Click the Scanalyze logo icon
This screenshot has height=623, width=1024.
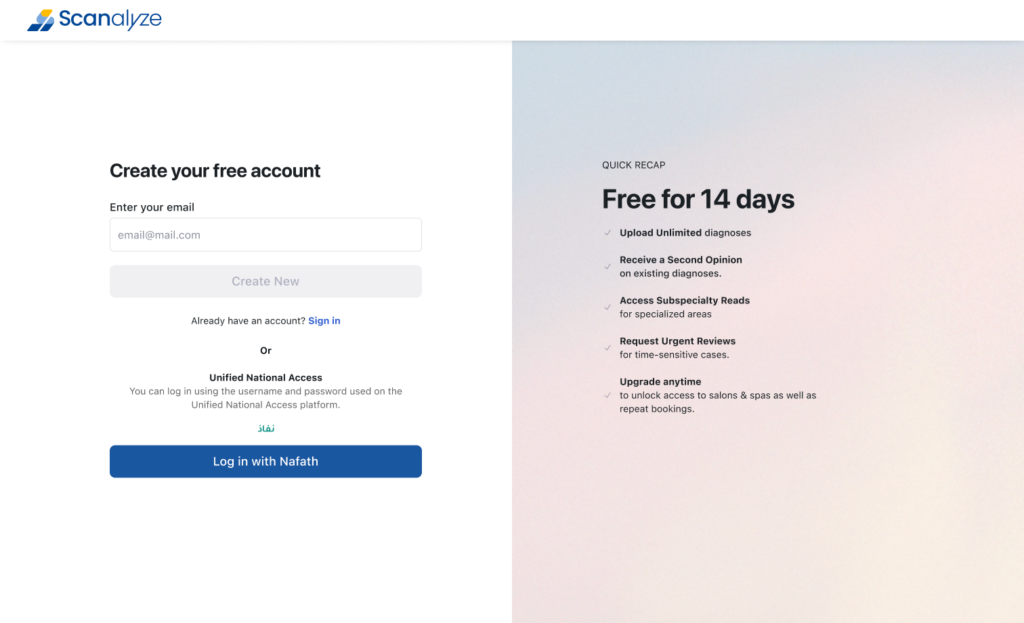pos(41,20)
